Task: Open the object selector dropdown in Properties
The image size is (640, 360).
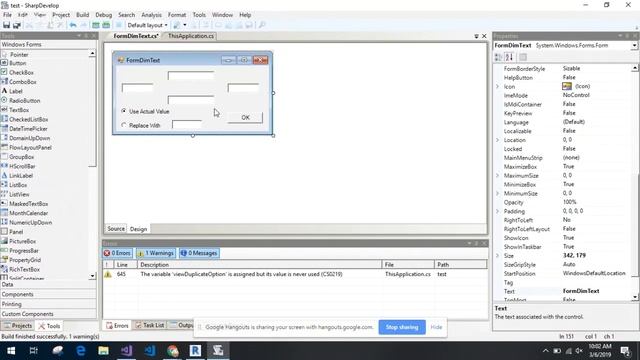Action: (634, 46)
